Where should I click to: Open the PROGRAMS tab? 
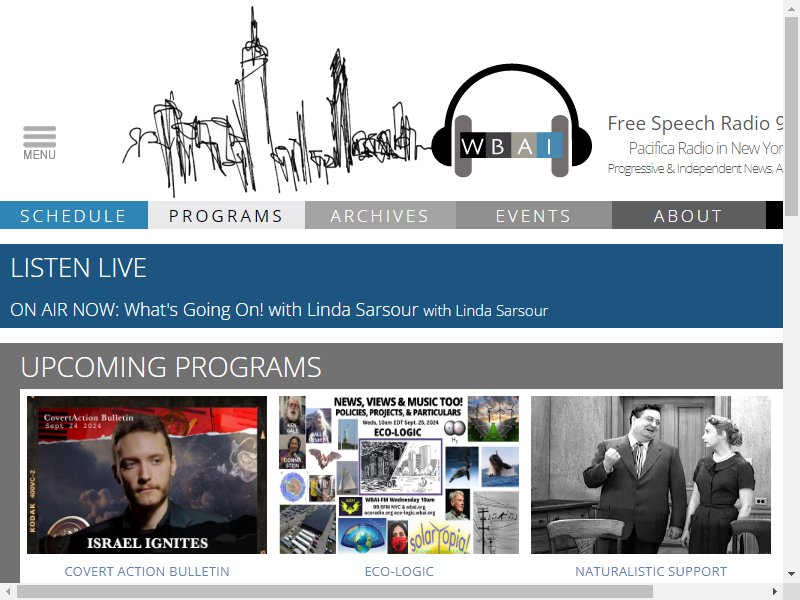point(227,215)
